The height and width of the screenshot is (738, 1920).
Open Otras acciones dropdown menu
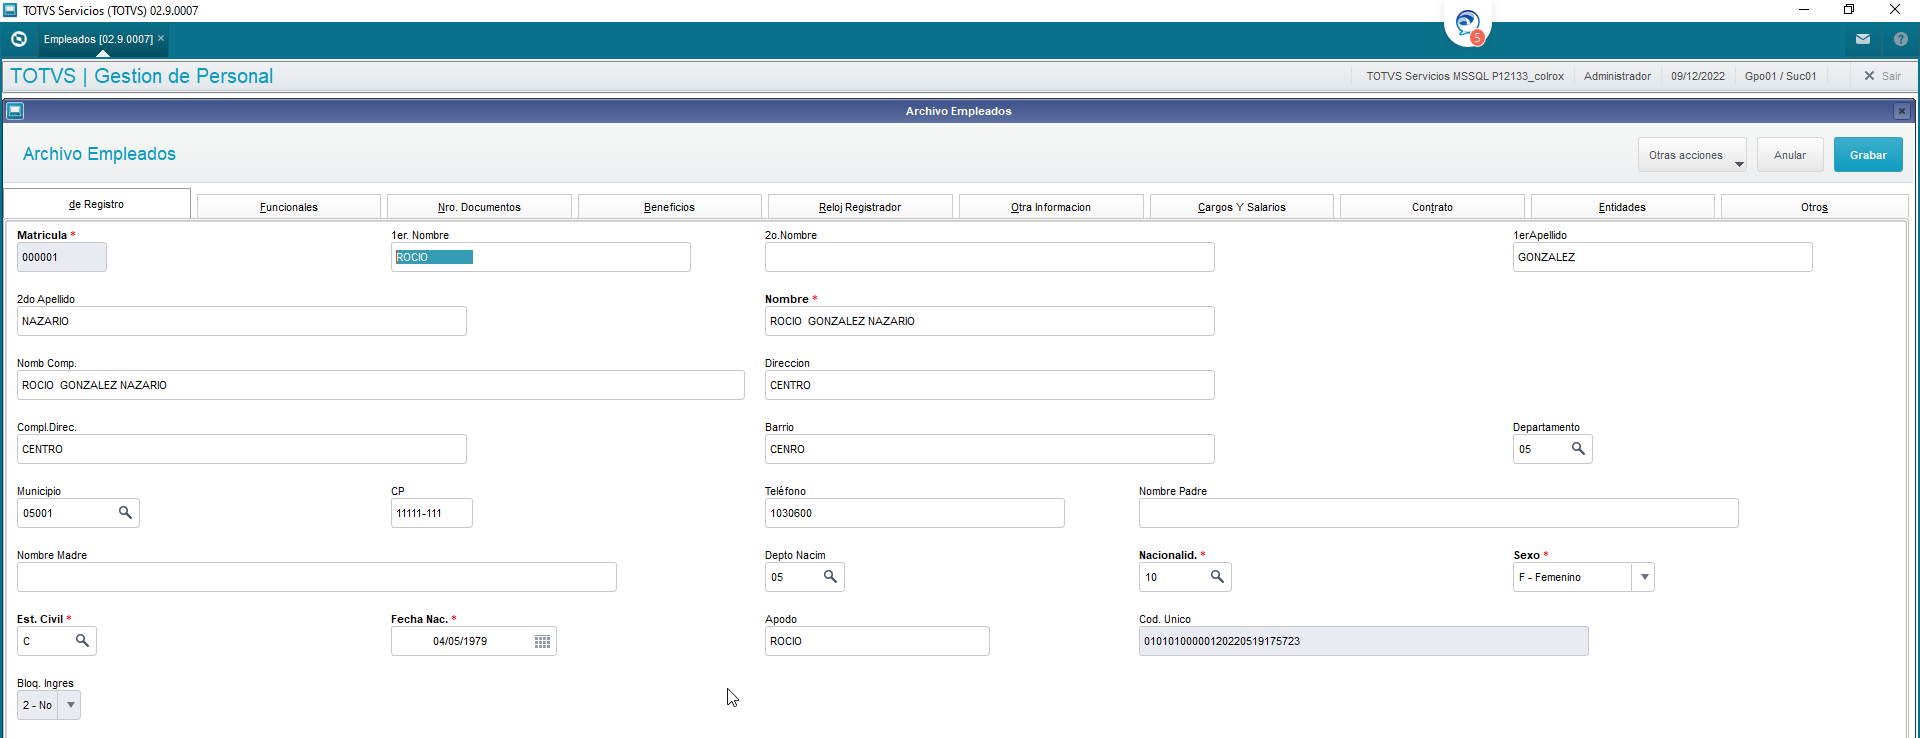[1692, 155]
